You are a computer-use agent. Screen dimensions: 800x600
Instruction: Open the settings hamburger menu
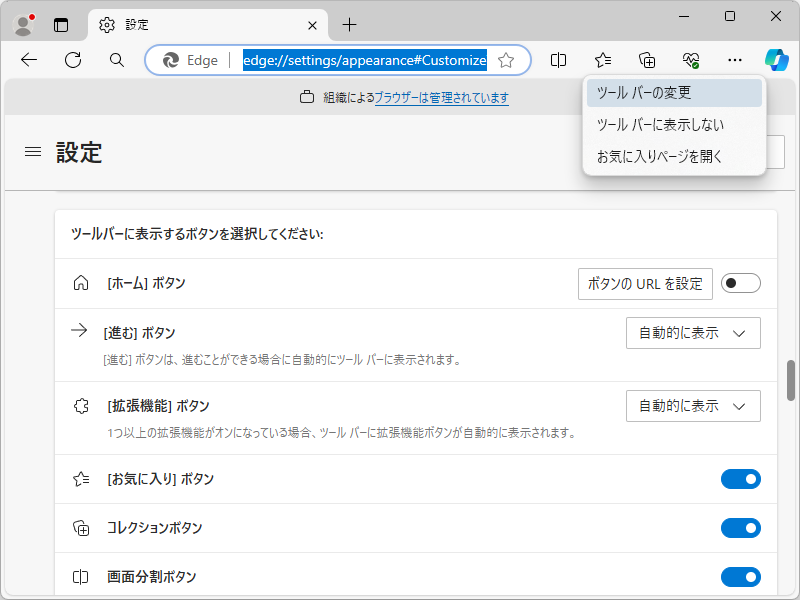(x=33, y=152)
